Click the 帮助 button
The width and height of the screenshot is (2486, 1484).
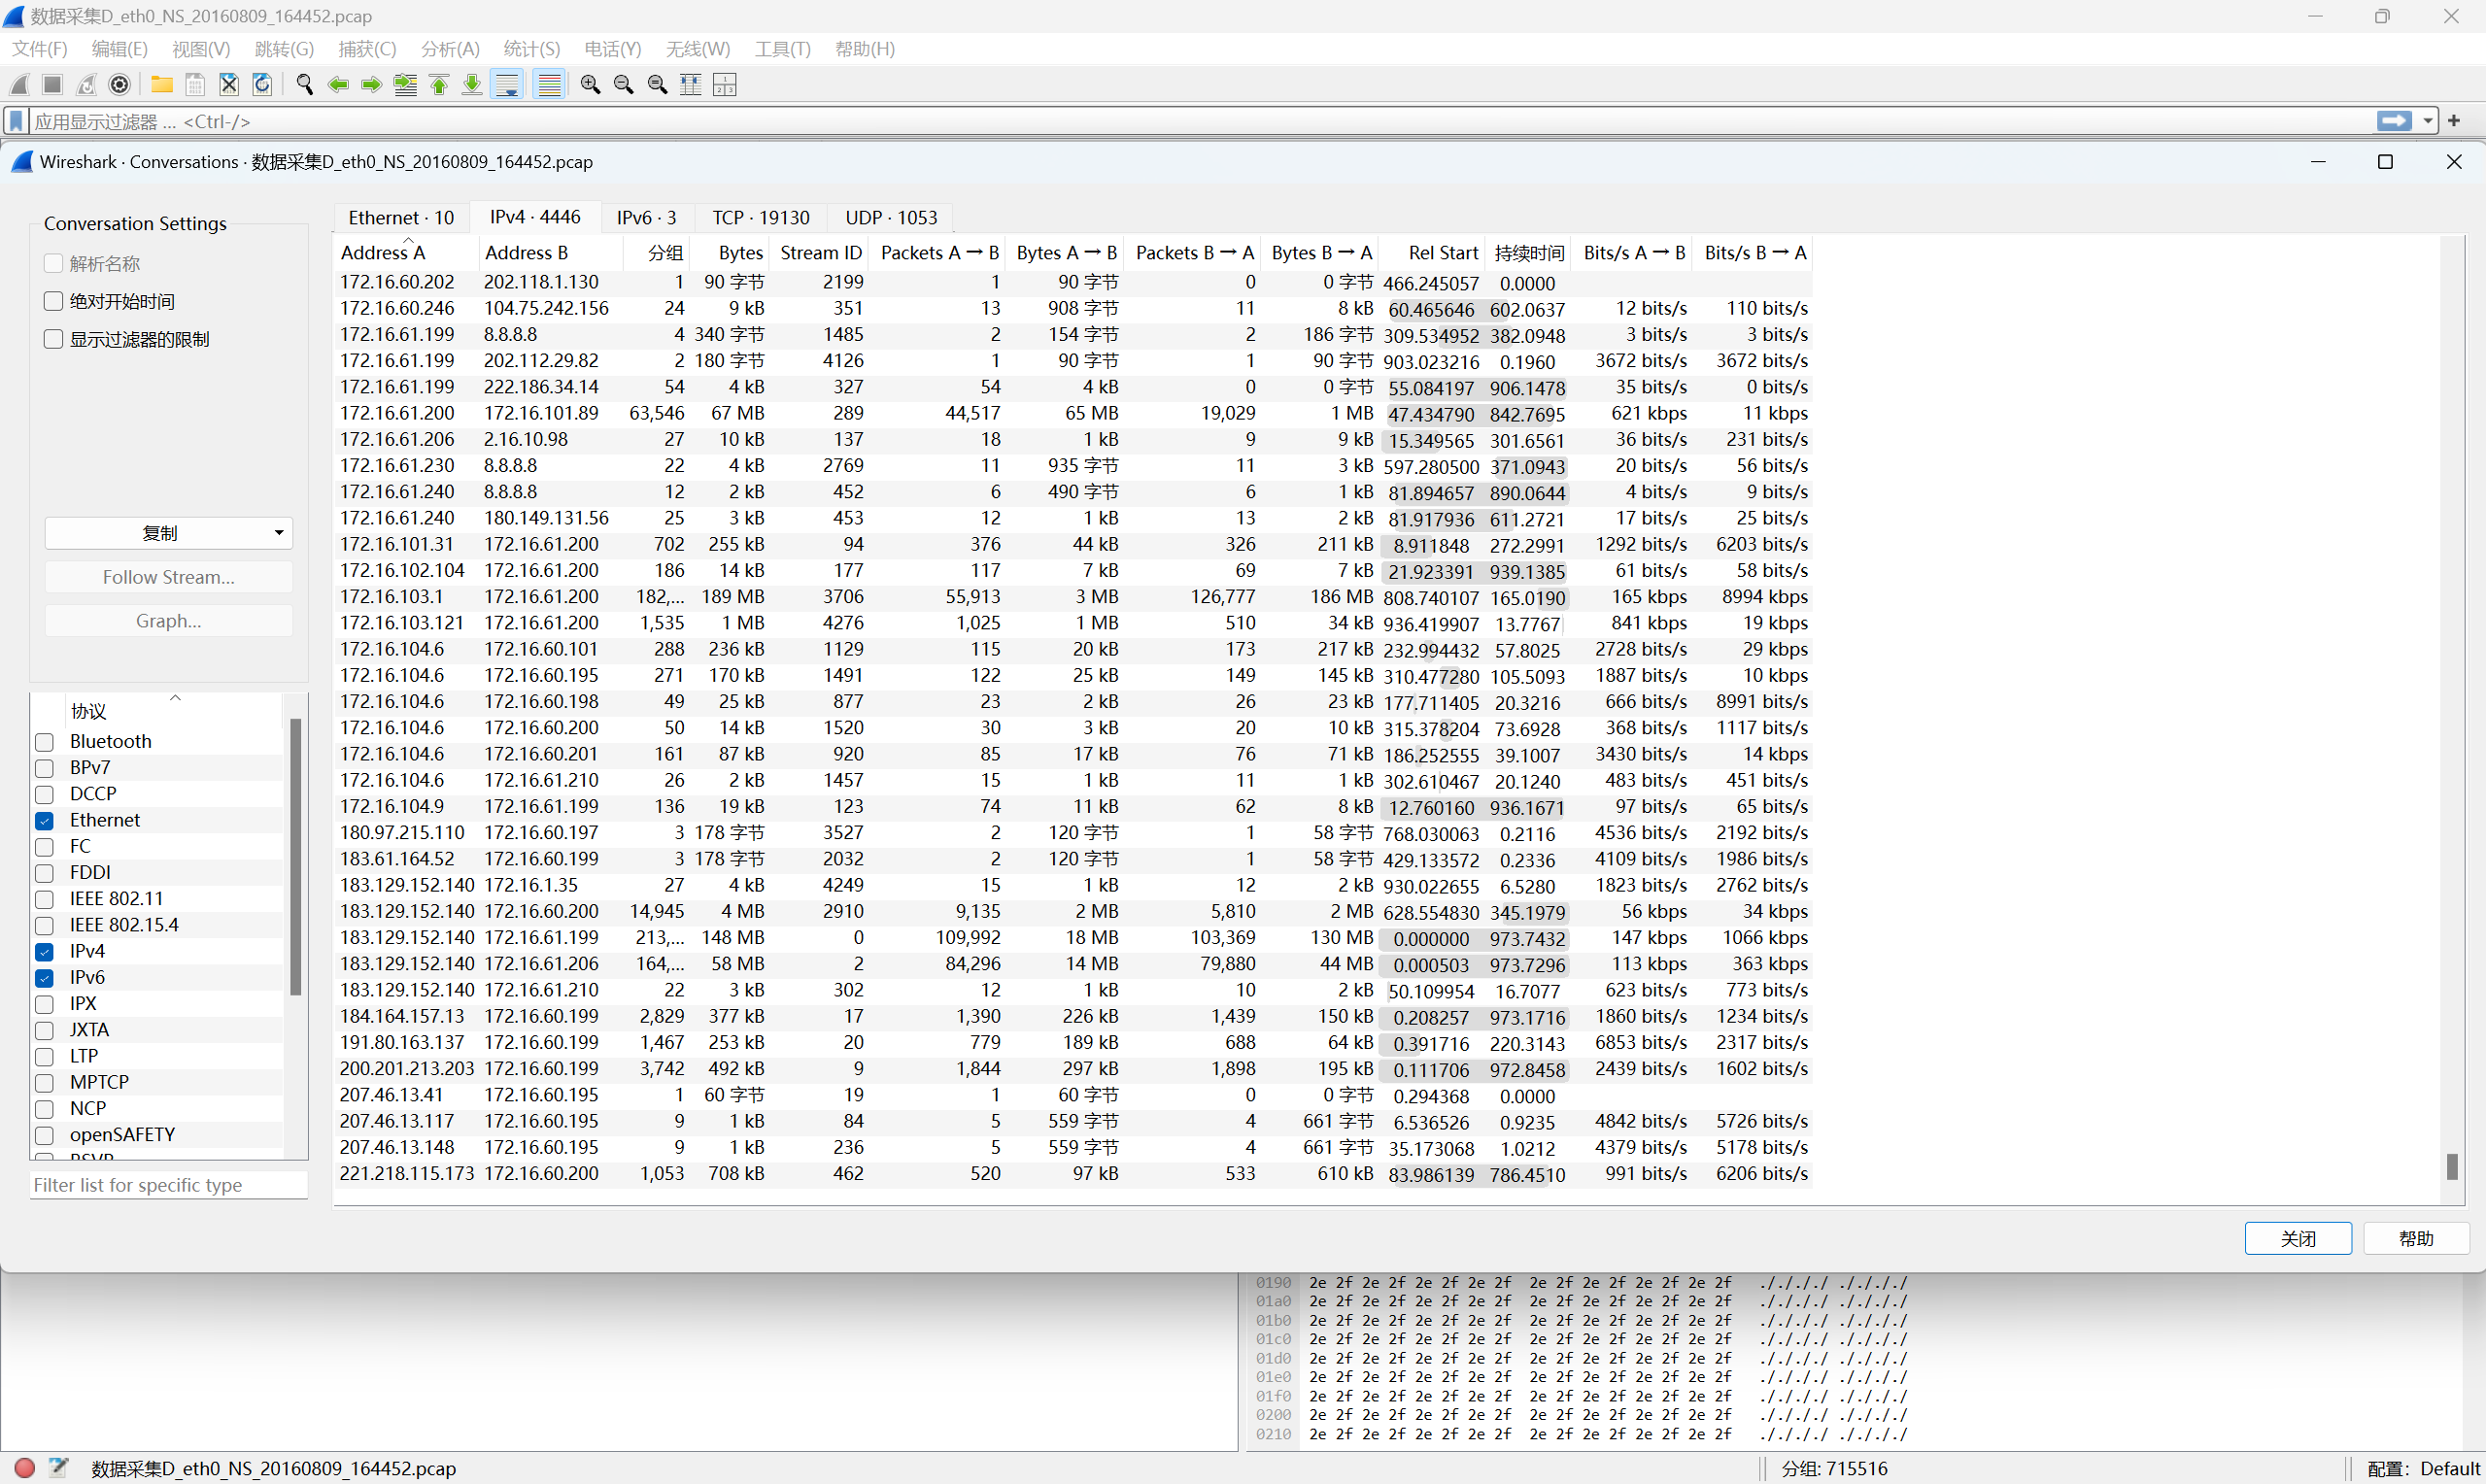tap(2416, 1238)
